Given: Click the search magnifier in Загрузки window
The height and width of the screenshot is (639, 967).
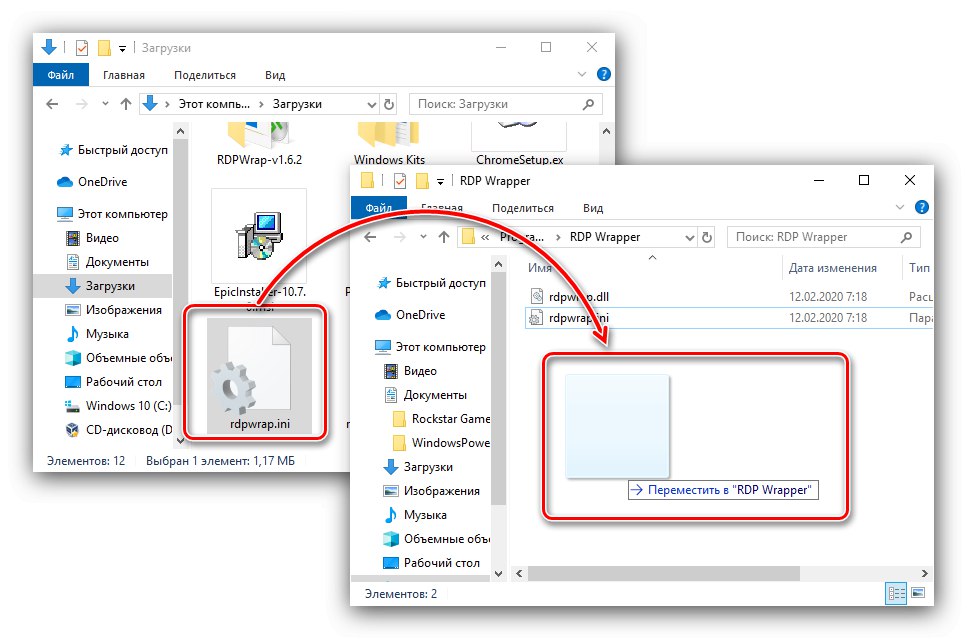Looking at the screenshot, I should tap(588, 104).
